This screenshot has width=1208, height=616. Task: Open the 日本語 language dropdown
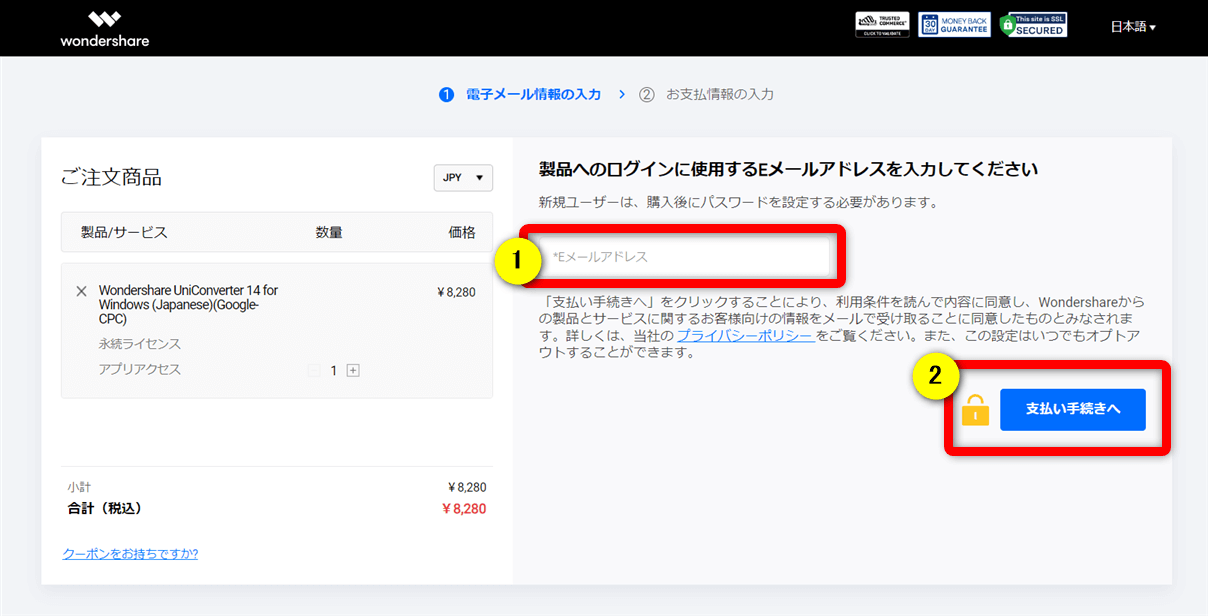click(x=1133, y=27)
